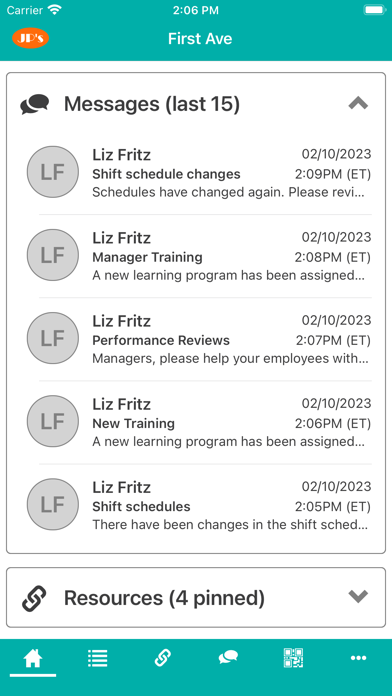Image resolution: width=392 pixels, height=696 pixels.
Task: Open the New Training message
Action: pos(199,422)
